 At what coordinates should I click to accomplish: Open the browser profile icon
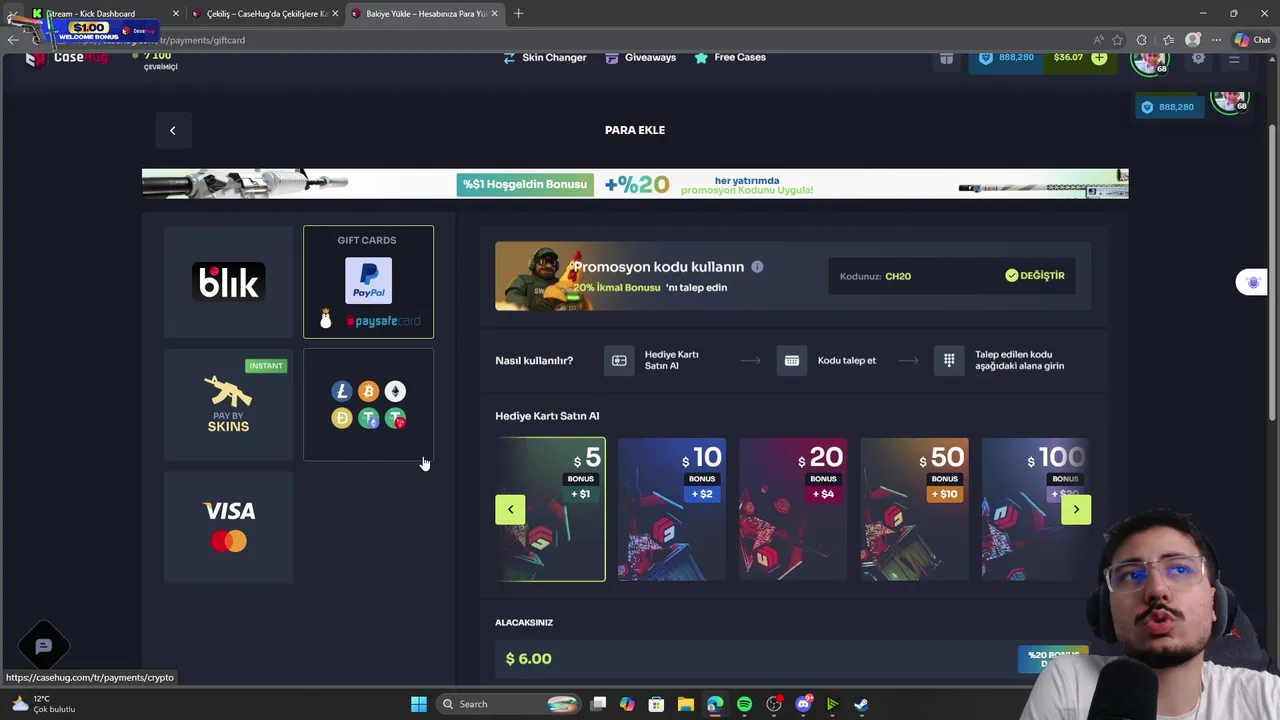coord(1192,40)
